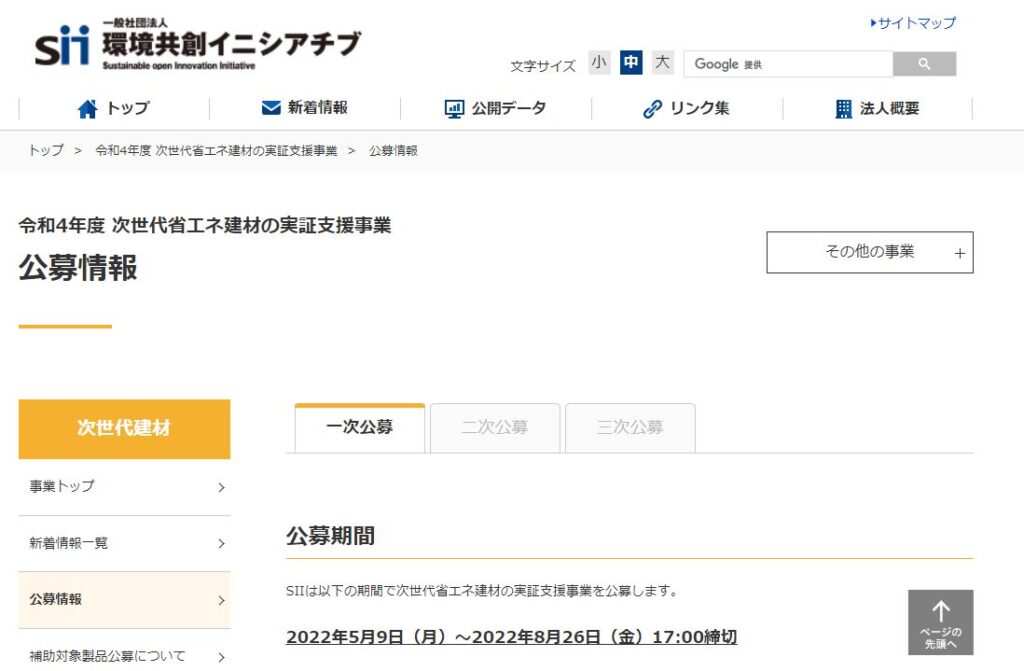Click the chain-link icon for リンク集
1024x671 pixels.
tap(654, 108)
